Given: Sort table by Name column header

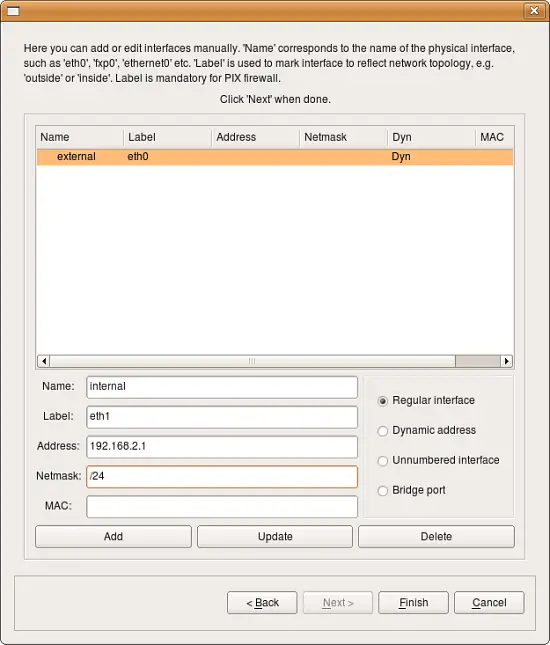Looking at the screenshot, I should [x=80, y=137].
